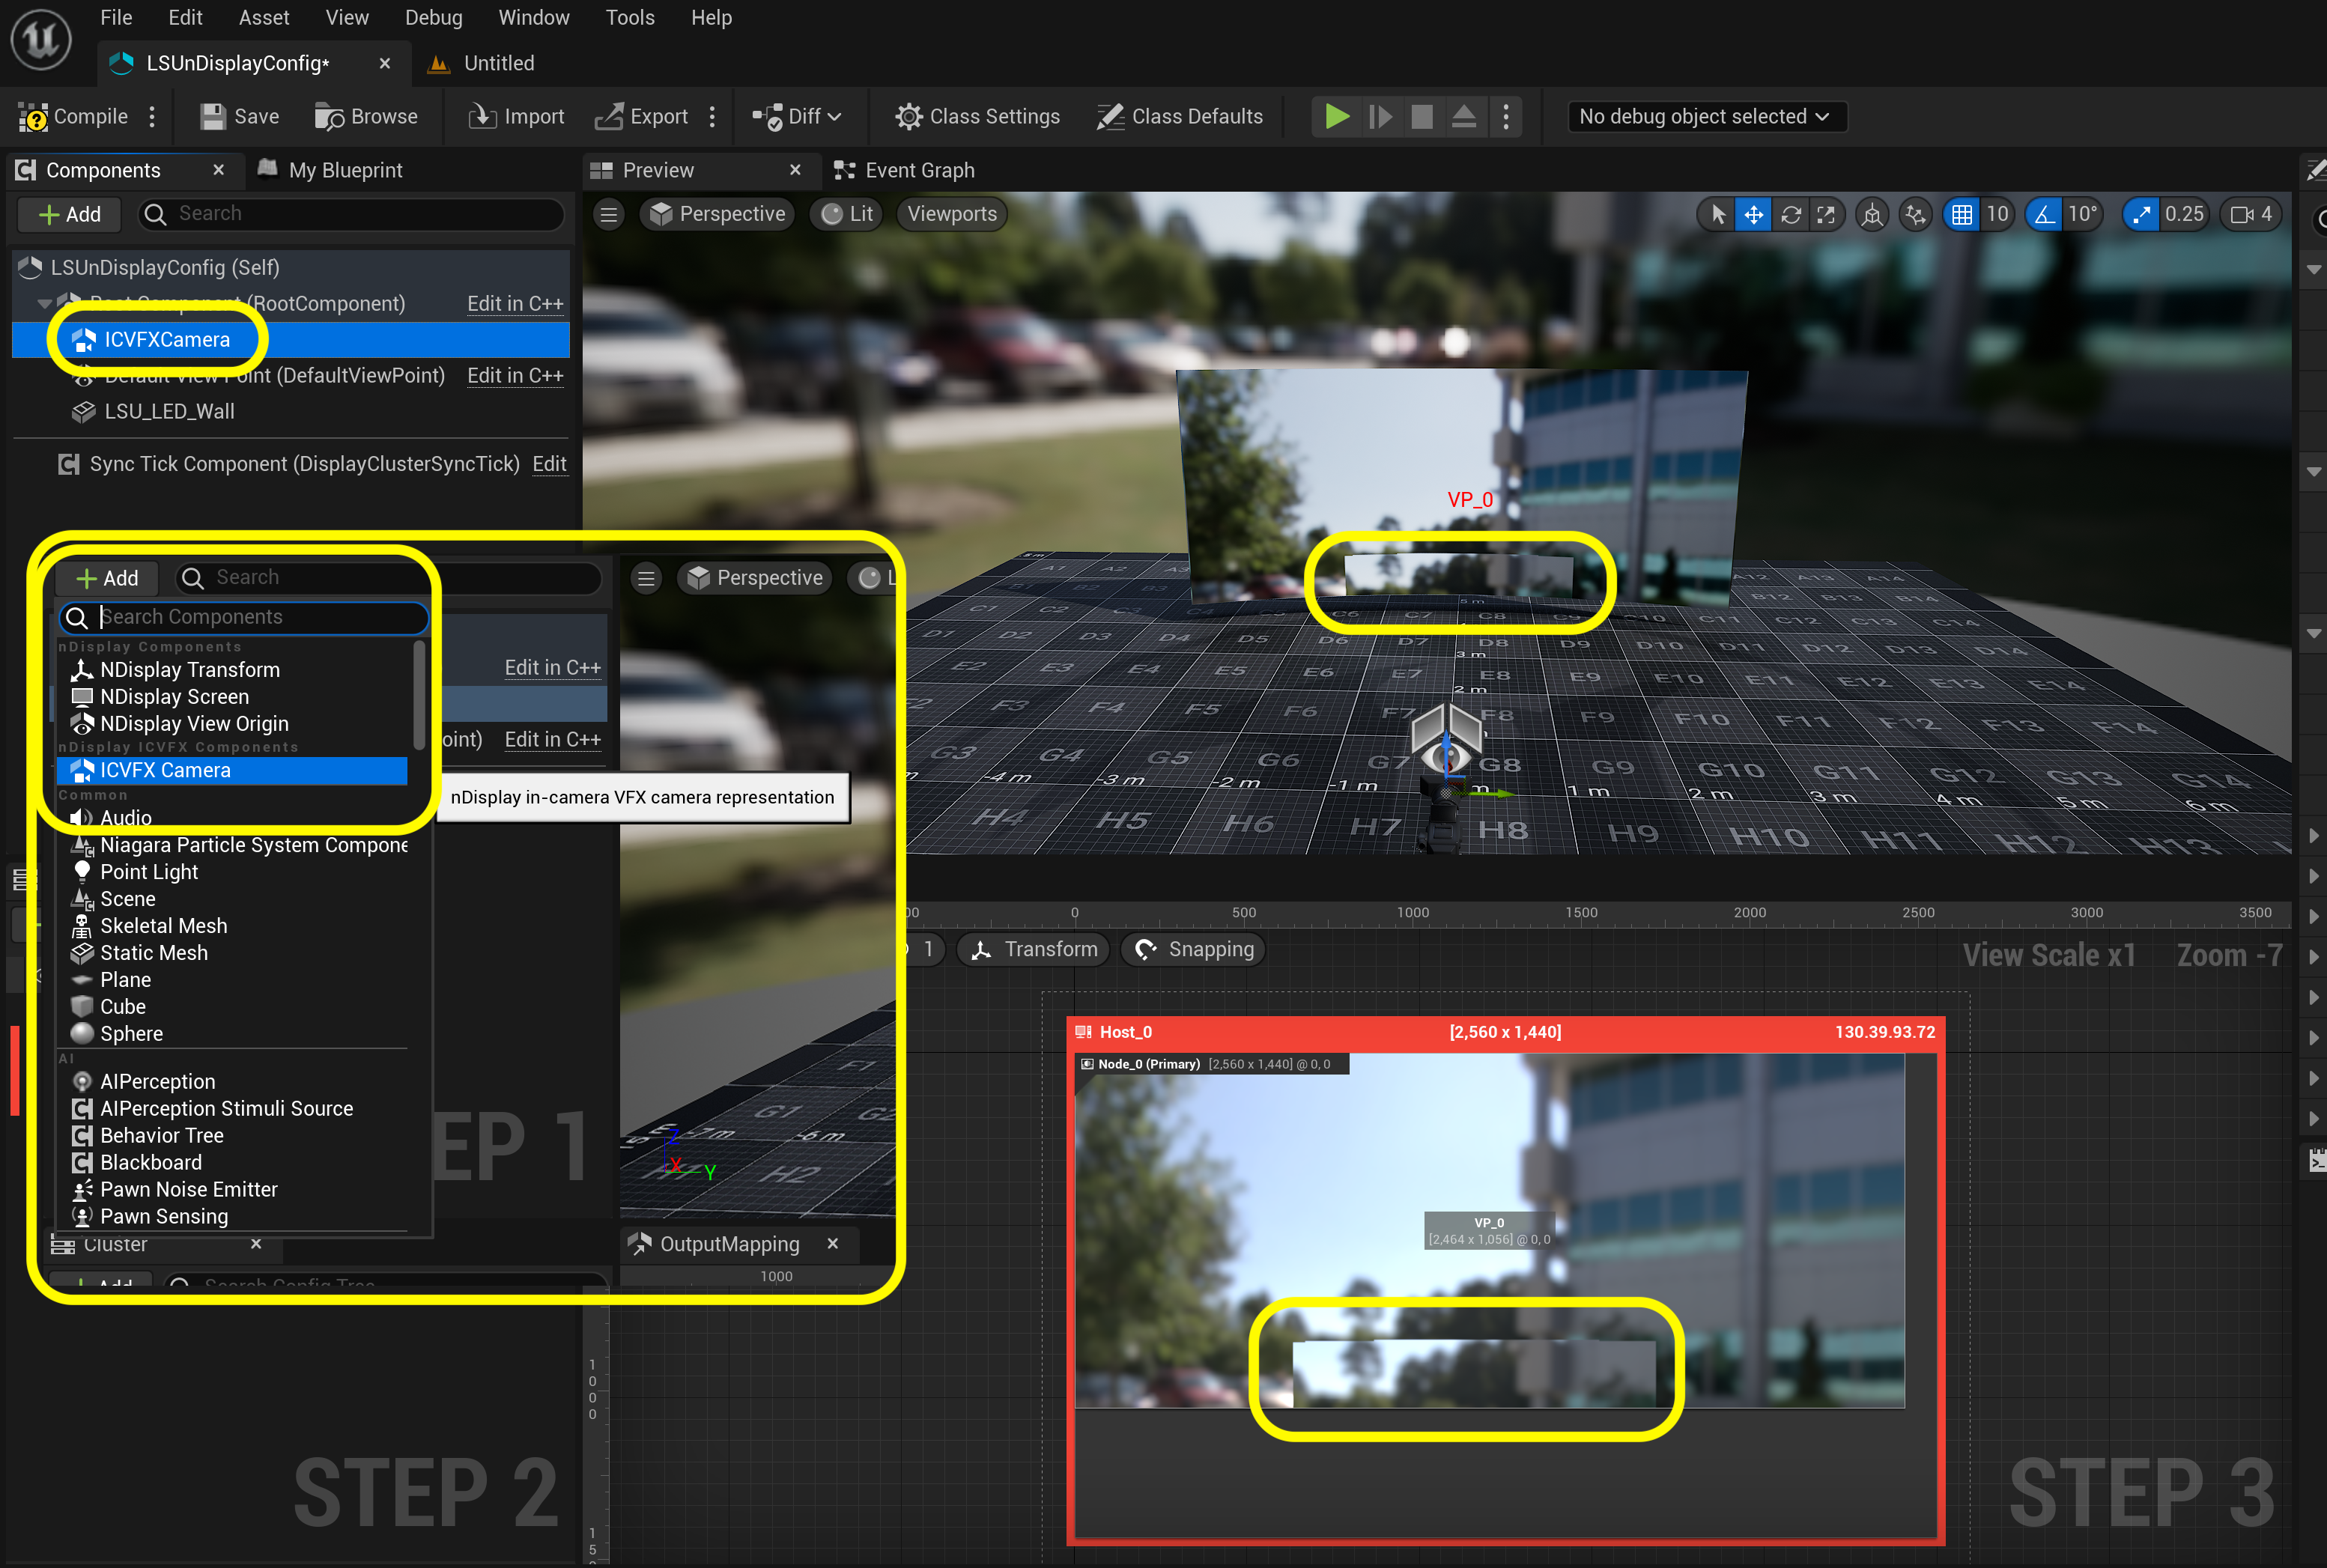Open the Lit view mode dropdown

pyautogui.click(x=847, y=214)
